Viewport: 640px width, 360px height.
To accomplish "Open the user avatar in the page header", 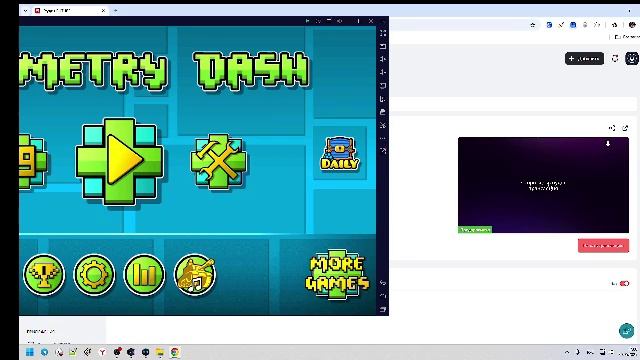I will pyautogui.click(x=632, y=58).
